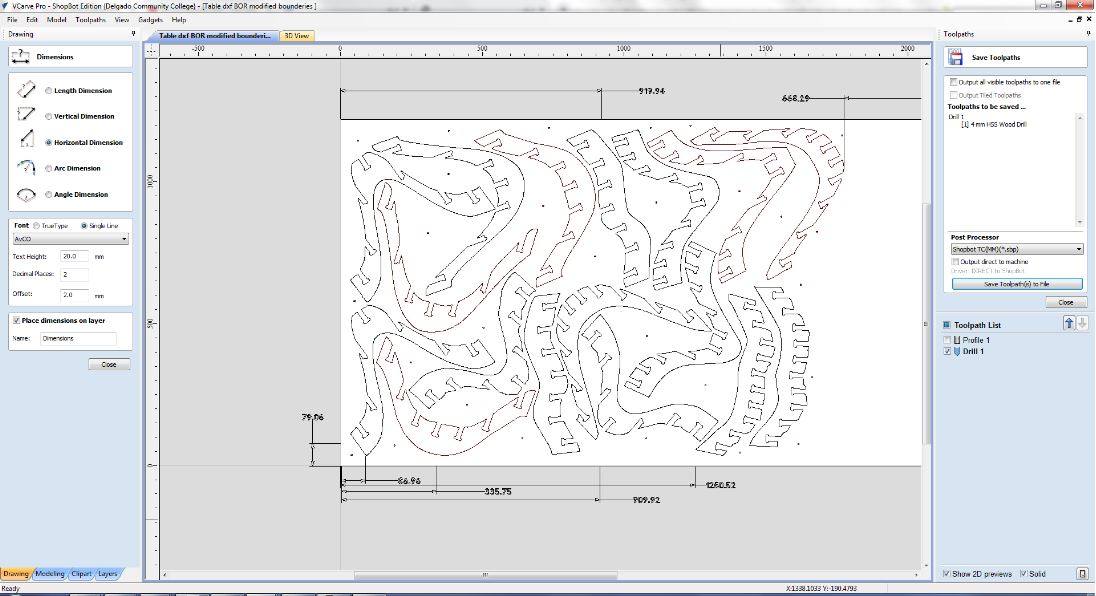Choose TrueType font radio option
Screen dimensions: 1096x596
tap(36, 226)
